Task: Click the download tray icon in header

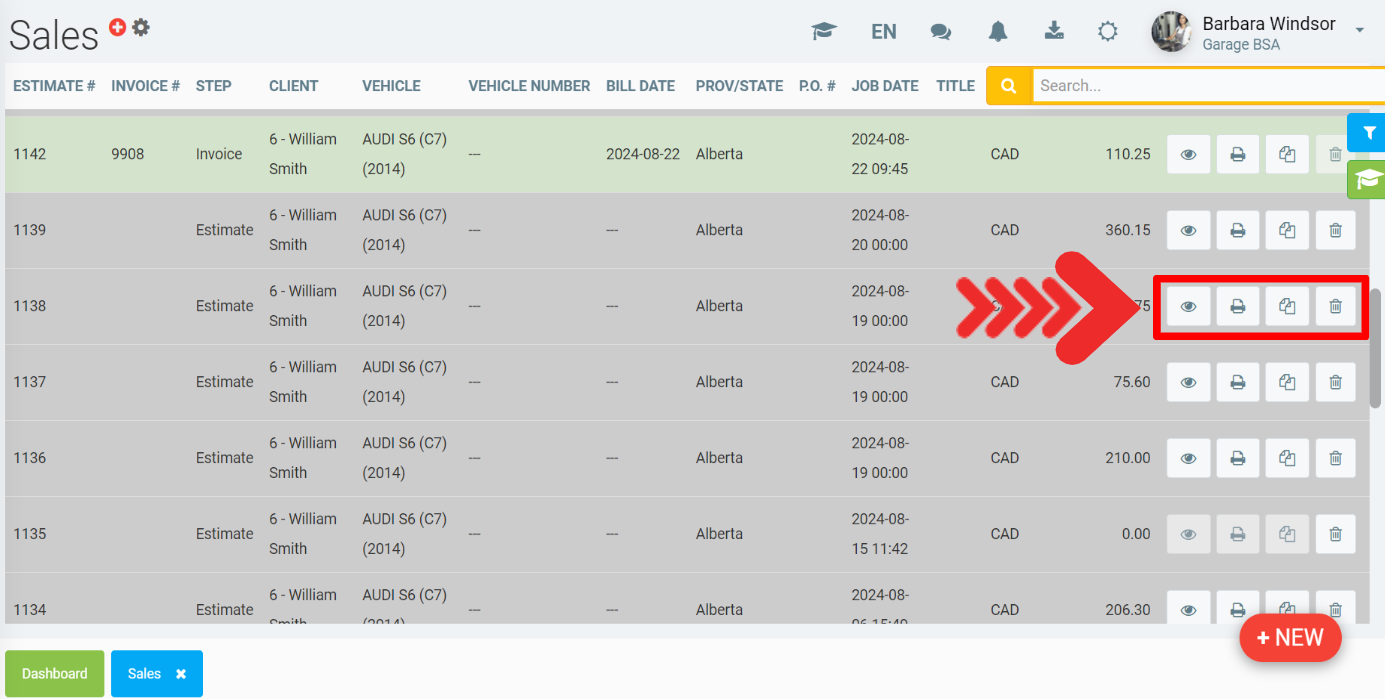Action: click(1054, 31)
